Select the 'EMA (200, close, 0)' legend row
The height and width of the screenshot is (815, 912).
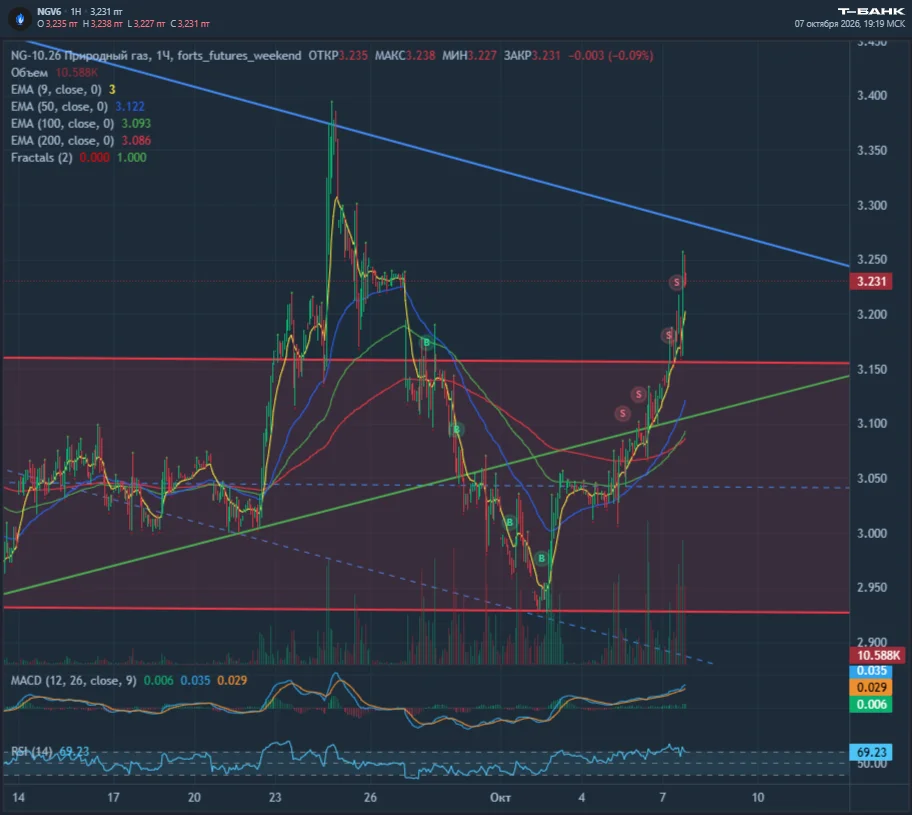point(81,140)
